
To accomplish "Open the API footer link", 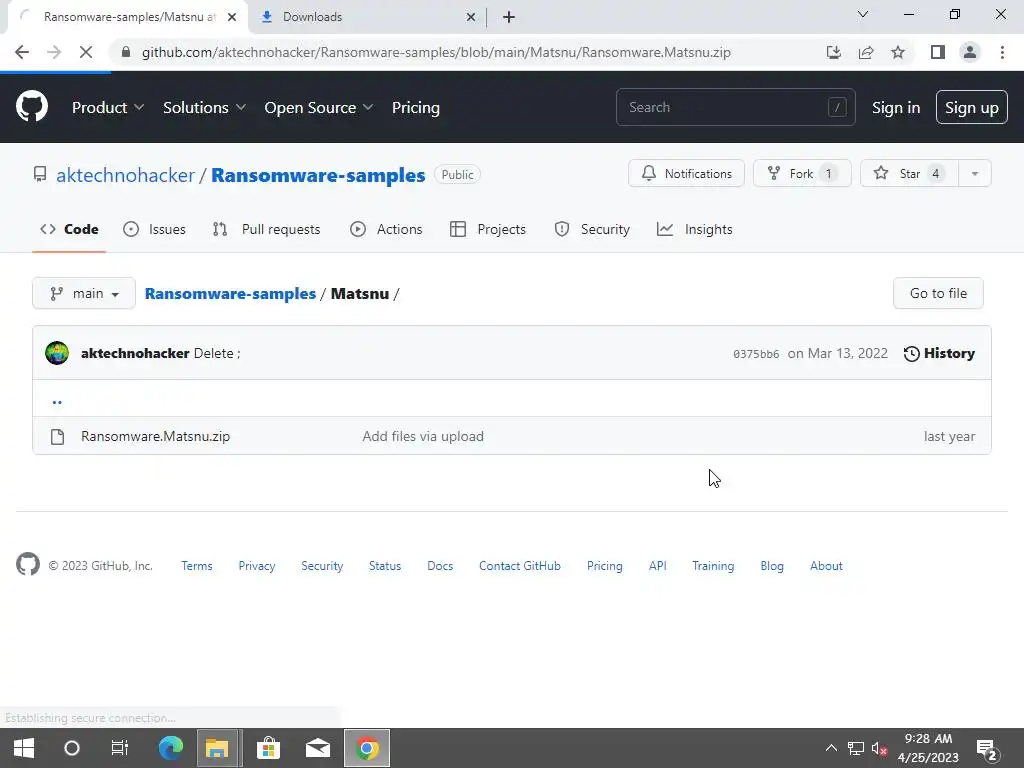I will pos(658,566).
